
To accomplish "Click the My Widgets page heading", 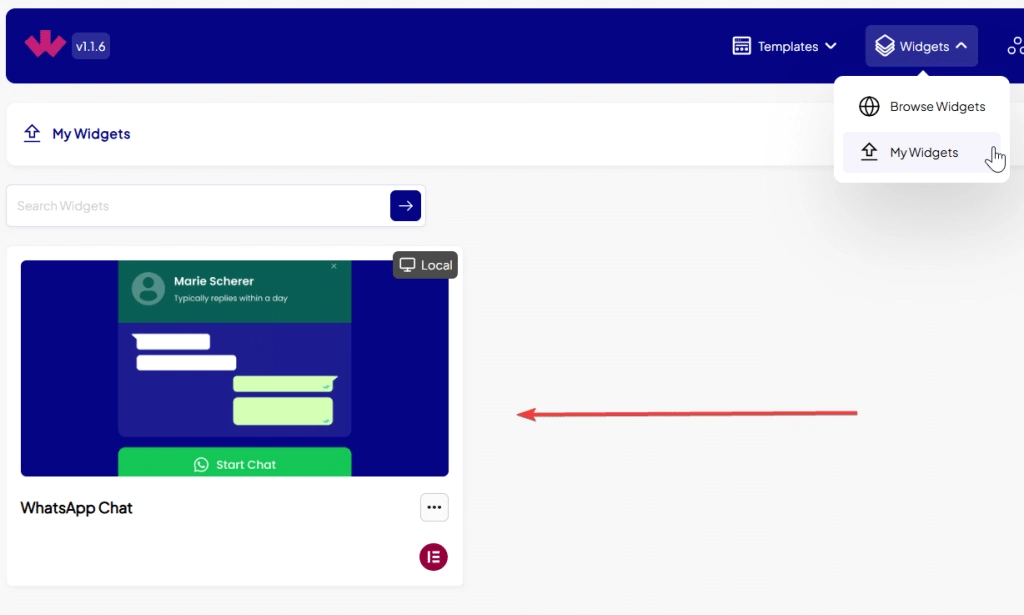I will pos(91,134).
